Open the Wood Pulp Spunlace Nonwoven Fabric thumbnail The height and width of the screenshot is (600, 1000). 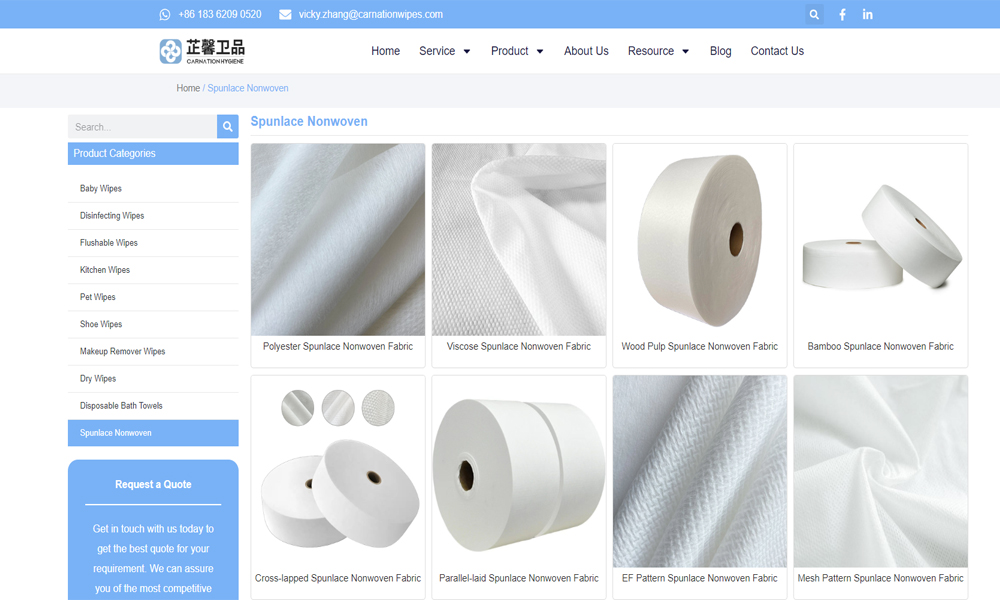(699, 240)
